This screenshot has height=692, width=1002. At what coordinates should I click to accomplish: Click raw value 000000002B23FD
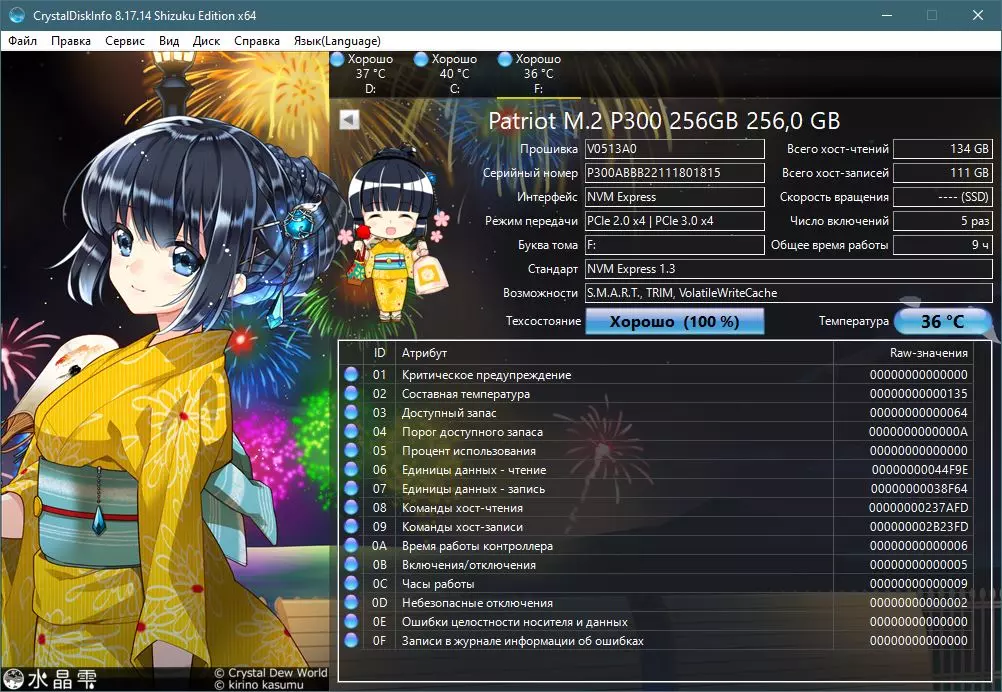click(x=919, y=527)
